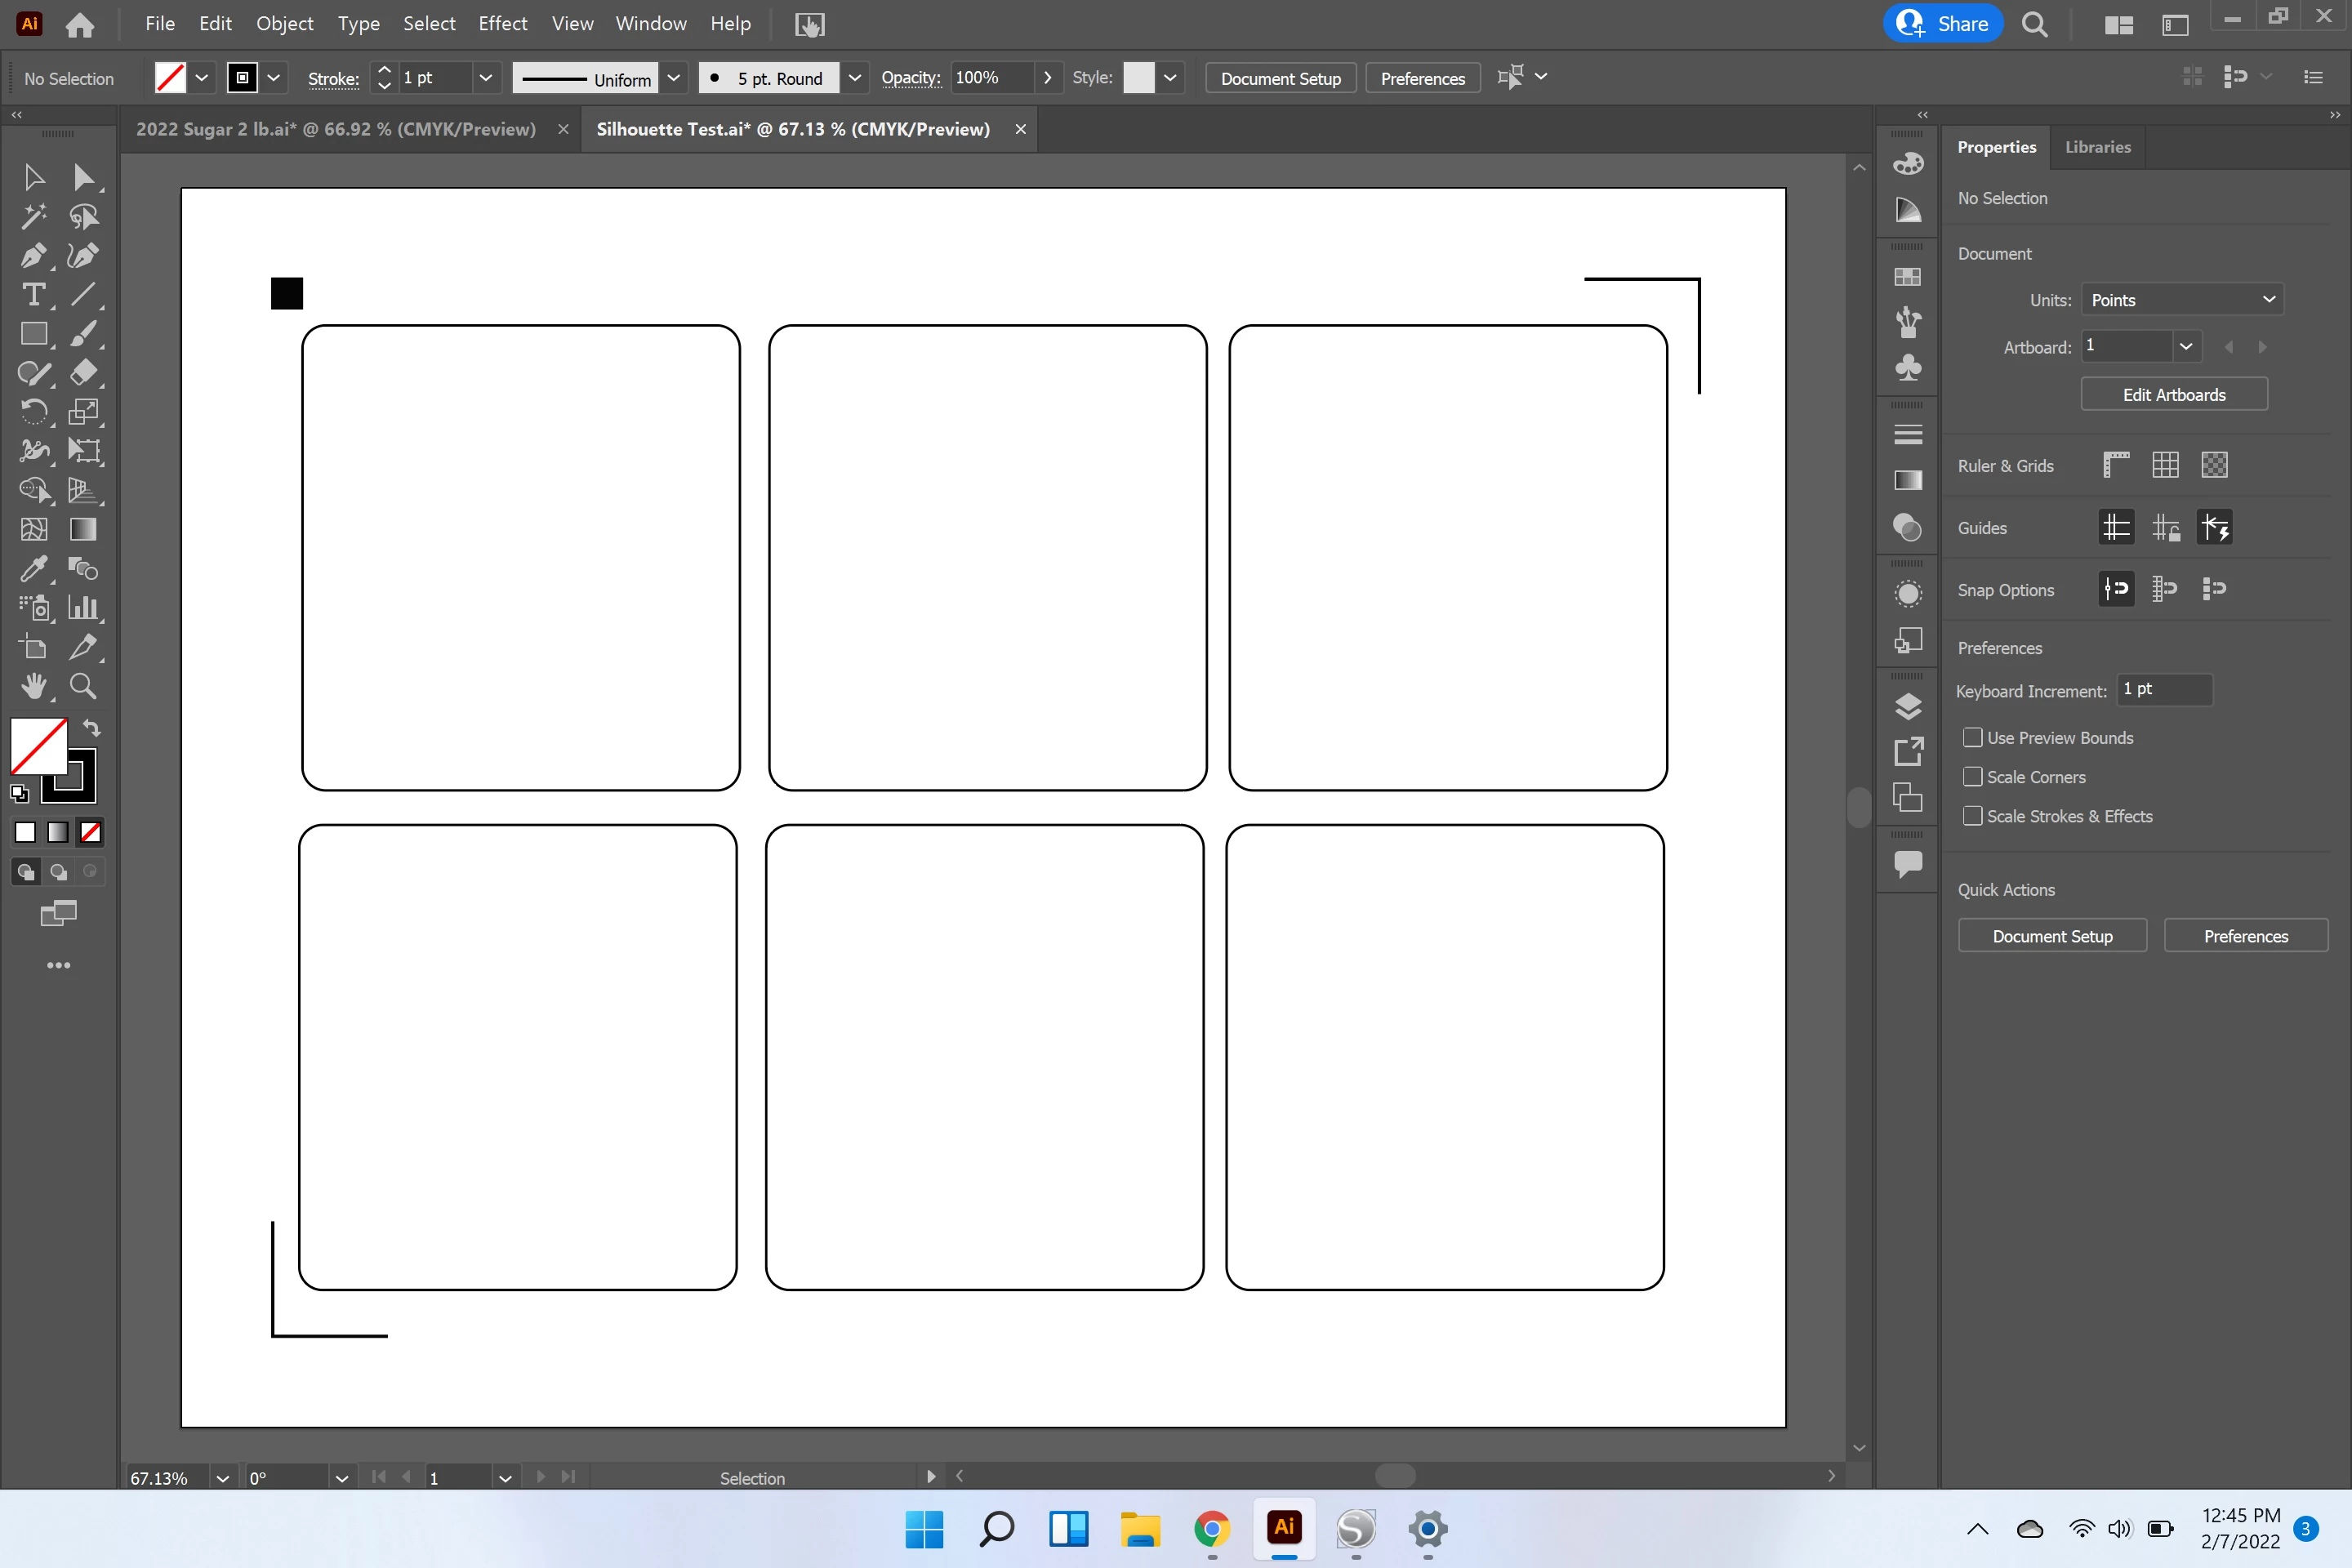Click the Edit Artboards button
This screenshot has width=2352, height=1568.
(x=2173, y=395)
